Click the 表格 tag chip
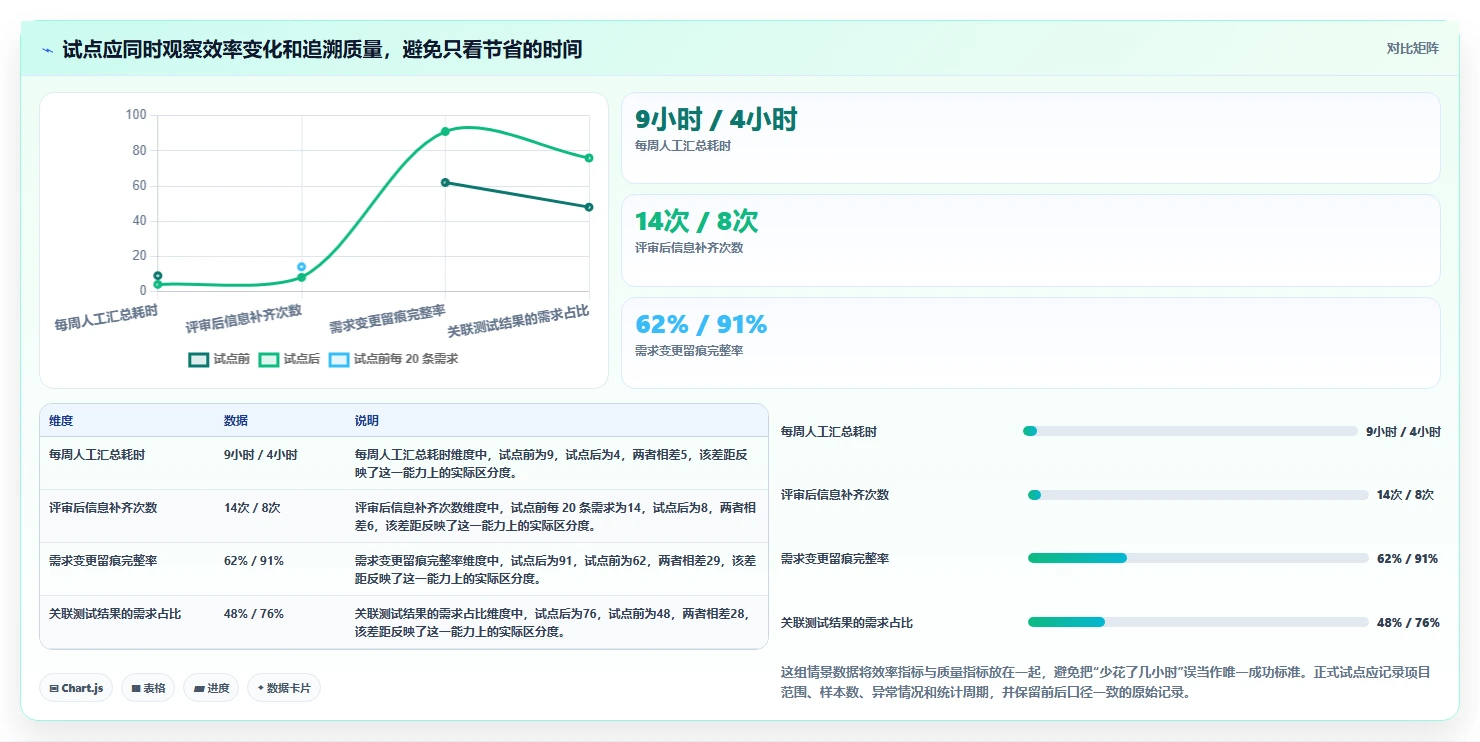Image resolution: width=1480 pixels, height=742 pixels. [148, 688]
